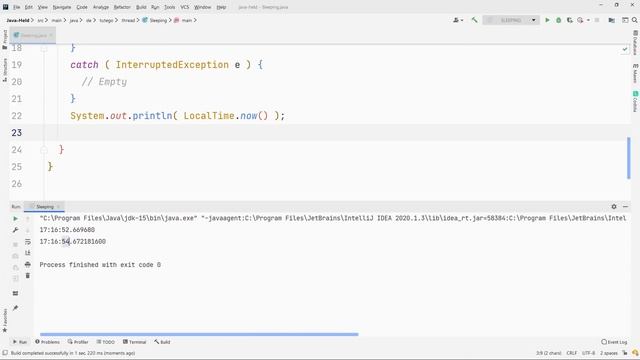Expand the profiler run options arrow
This screenshot has height=360, width=640.
588,20
